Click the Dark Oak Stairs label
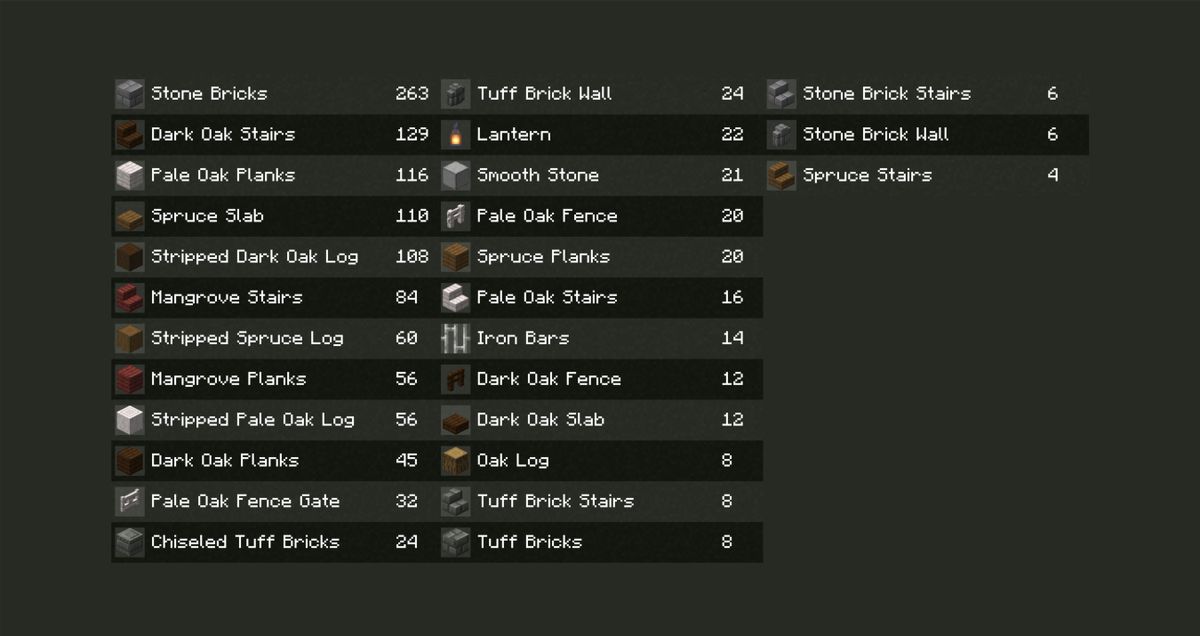The image size is (1200, 636). pyautogui.click(x=223, y=135)
